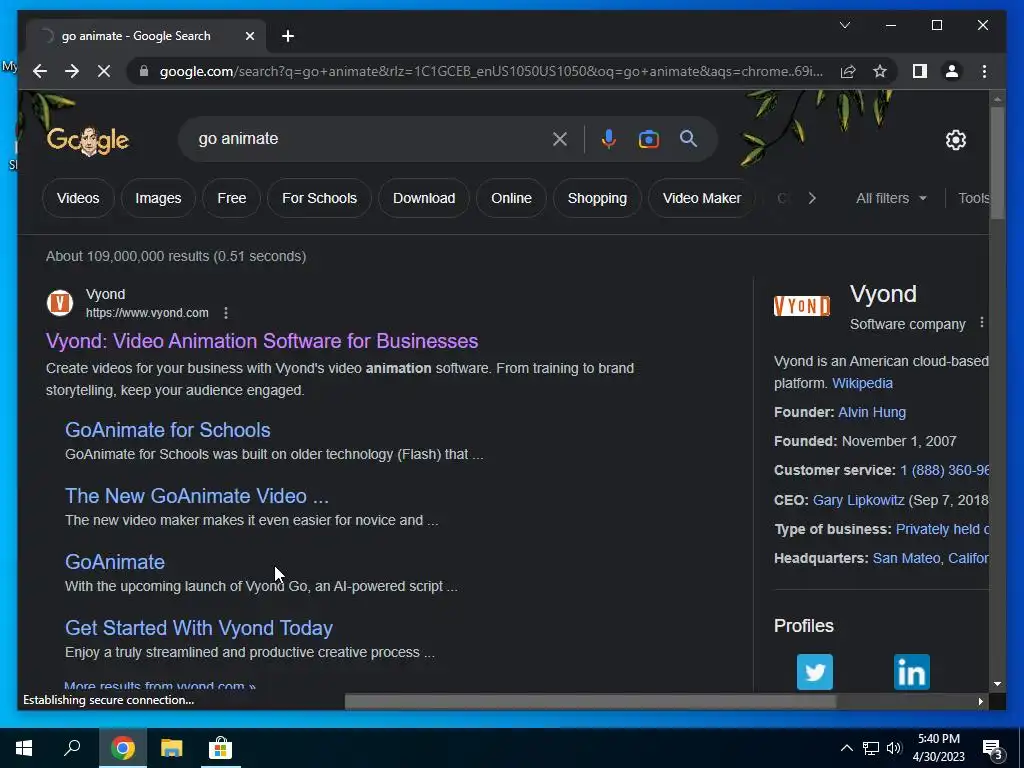Filter results by Videos
This screenshot has width=1024, height=768.
78,198
